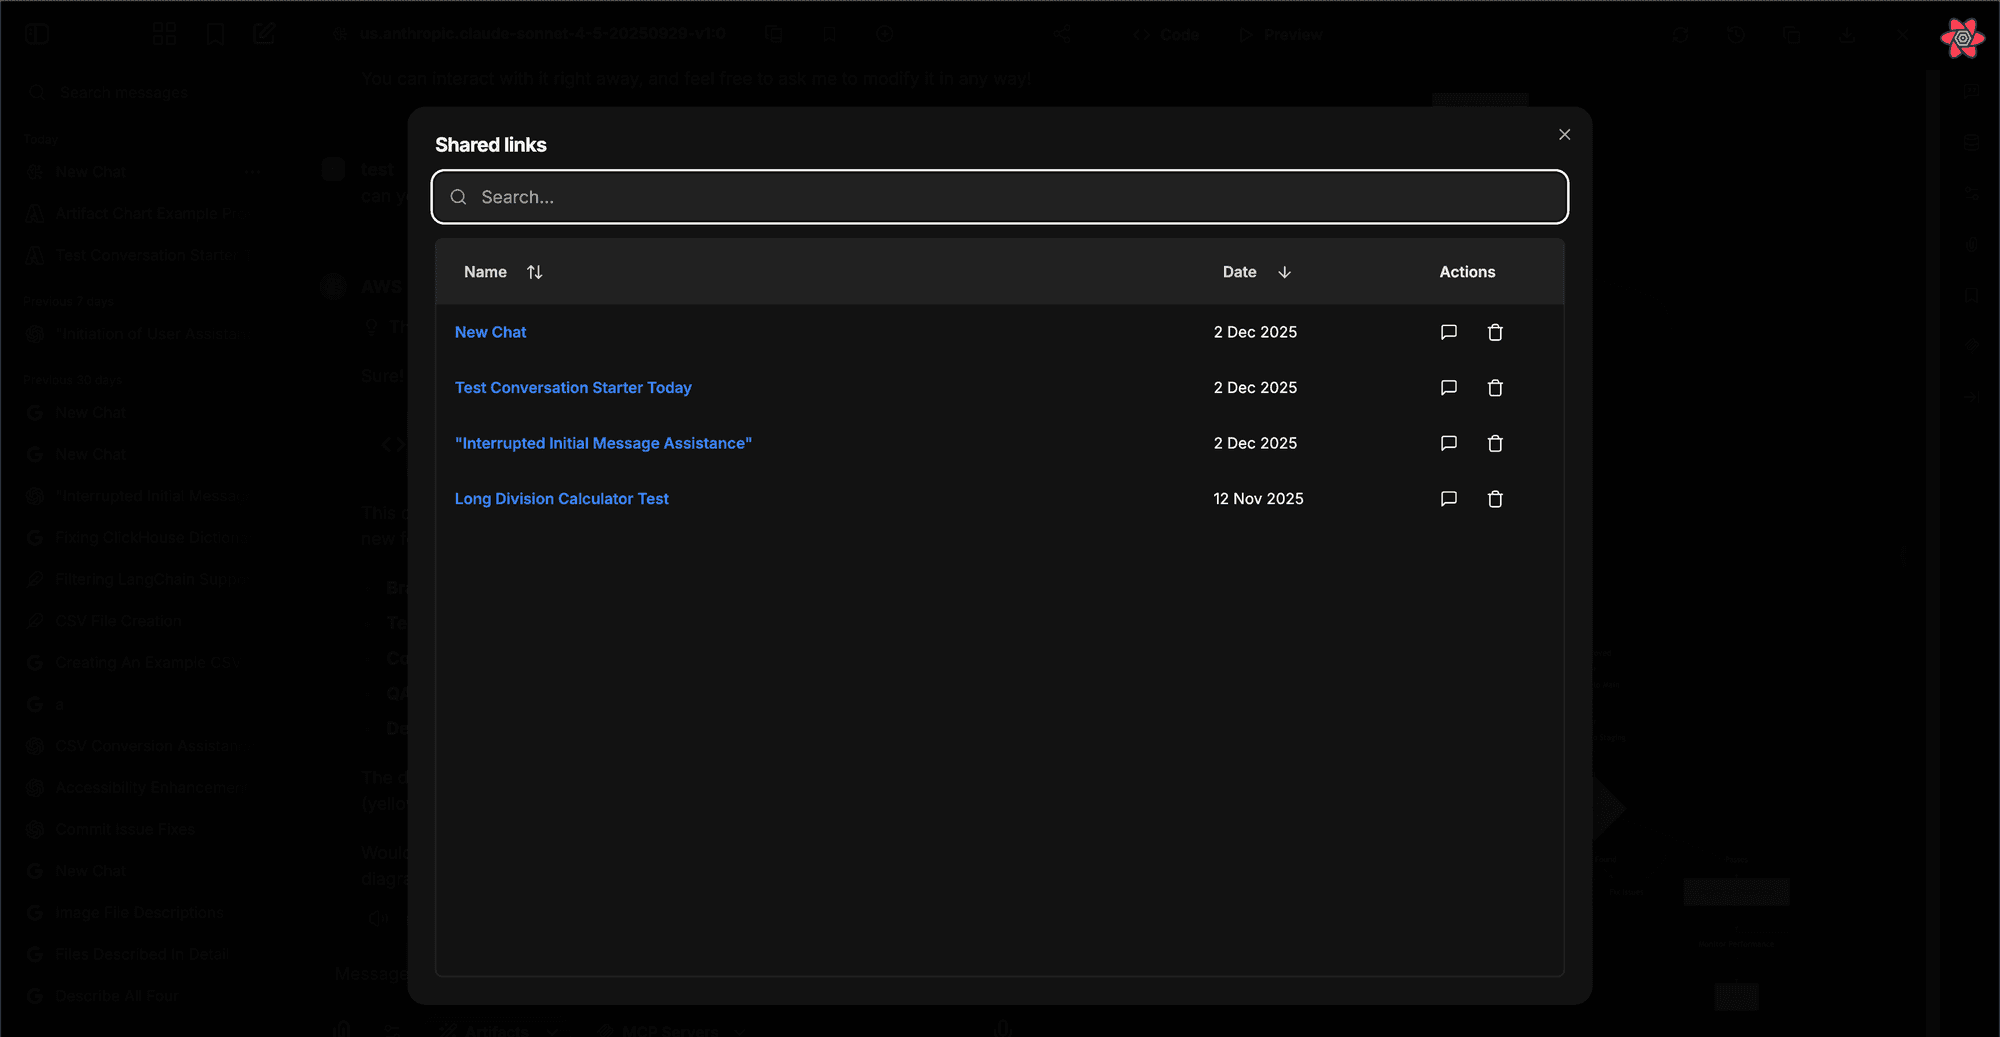The image size is (2000, 1037).
Task: Delete Long Division Calculator Test shared link
Action: [1495, 499]
